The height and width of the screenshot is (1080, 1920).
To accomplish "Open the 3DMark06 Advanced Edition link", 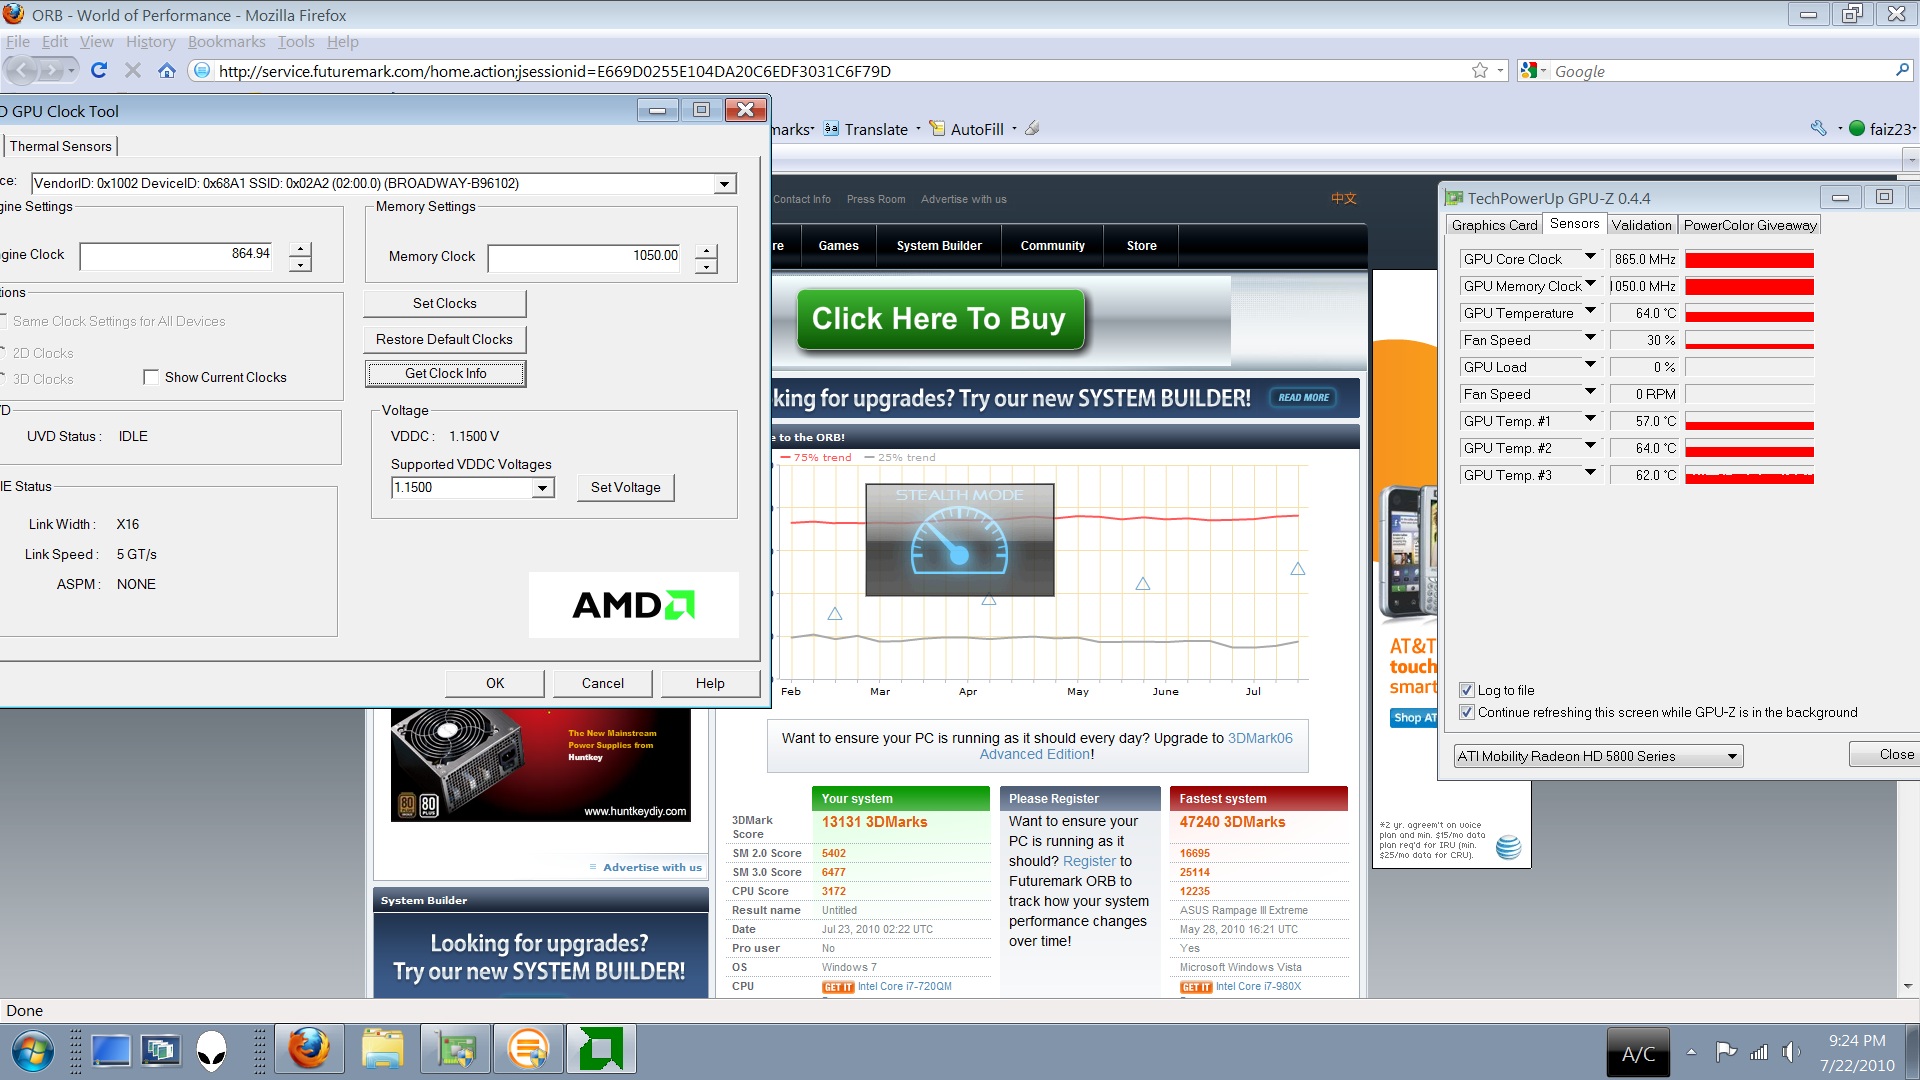I will (x=1136, y=746).
